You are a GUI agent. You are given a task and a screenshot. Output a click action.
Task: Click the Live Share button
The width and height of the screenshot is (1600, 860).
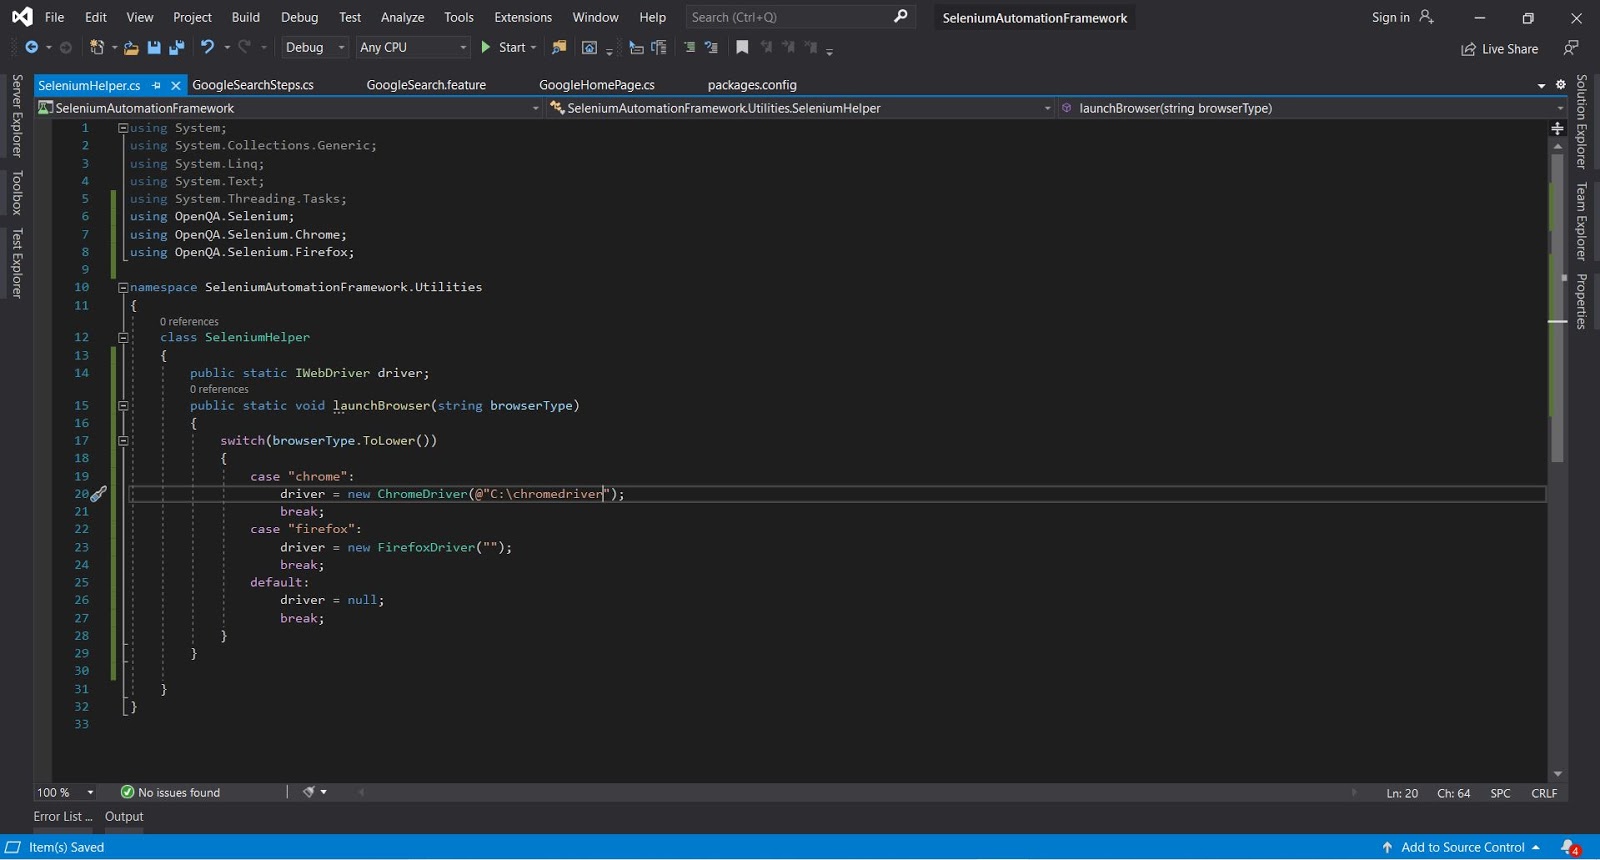point(1499,49)
